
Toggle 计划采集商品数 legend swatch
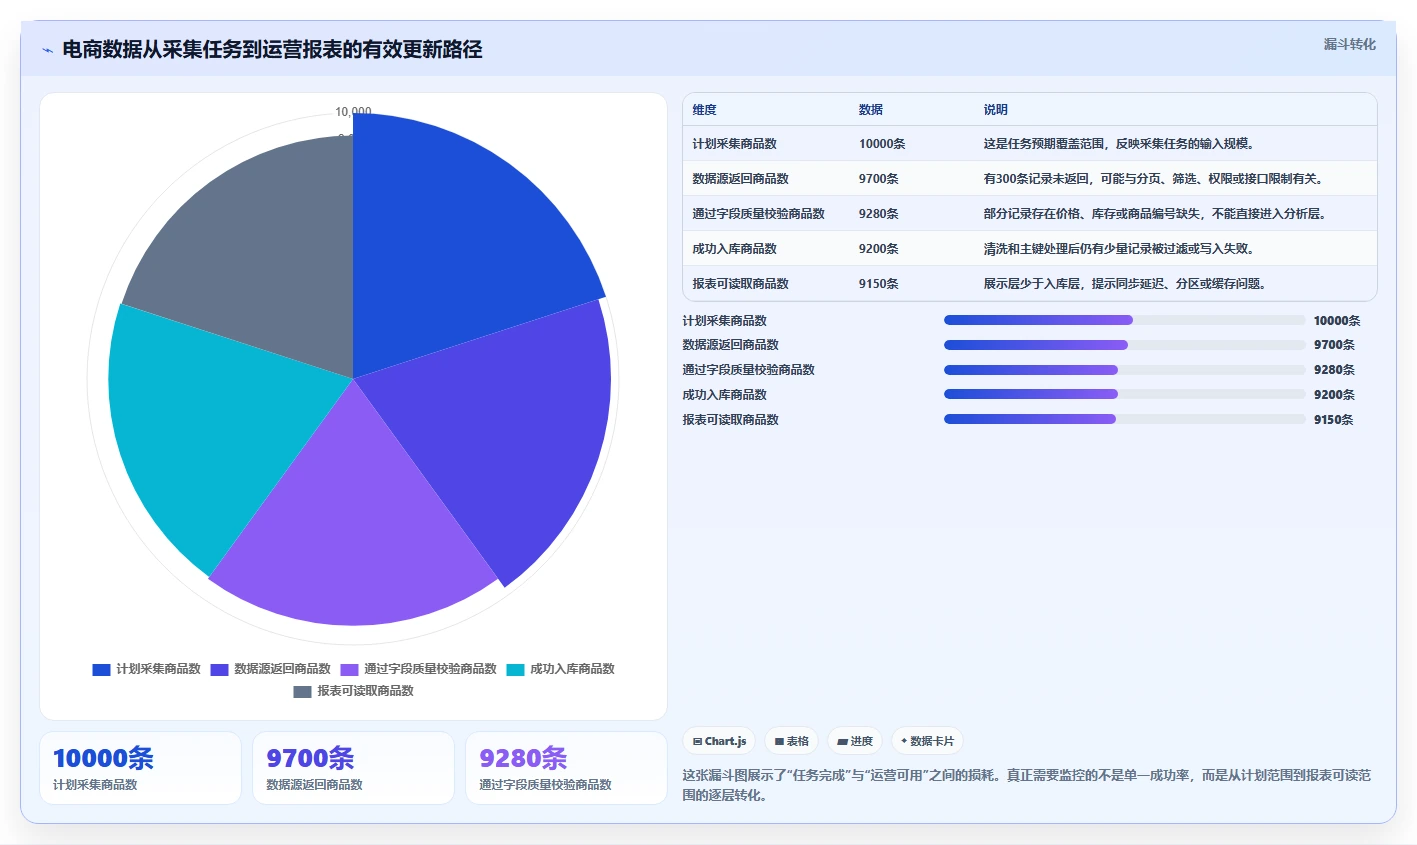101,670
